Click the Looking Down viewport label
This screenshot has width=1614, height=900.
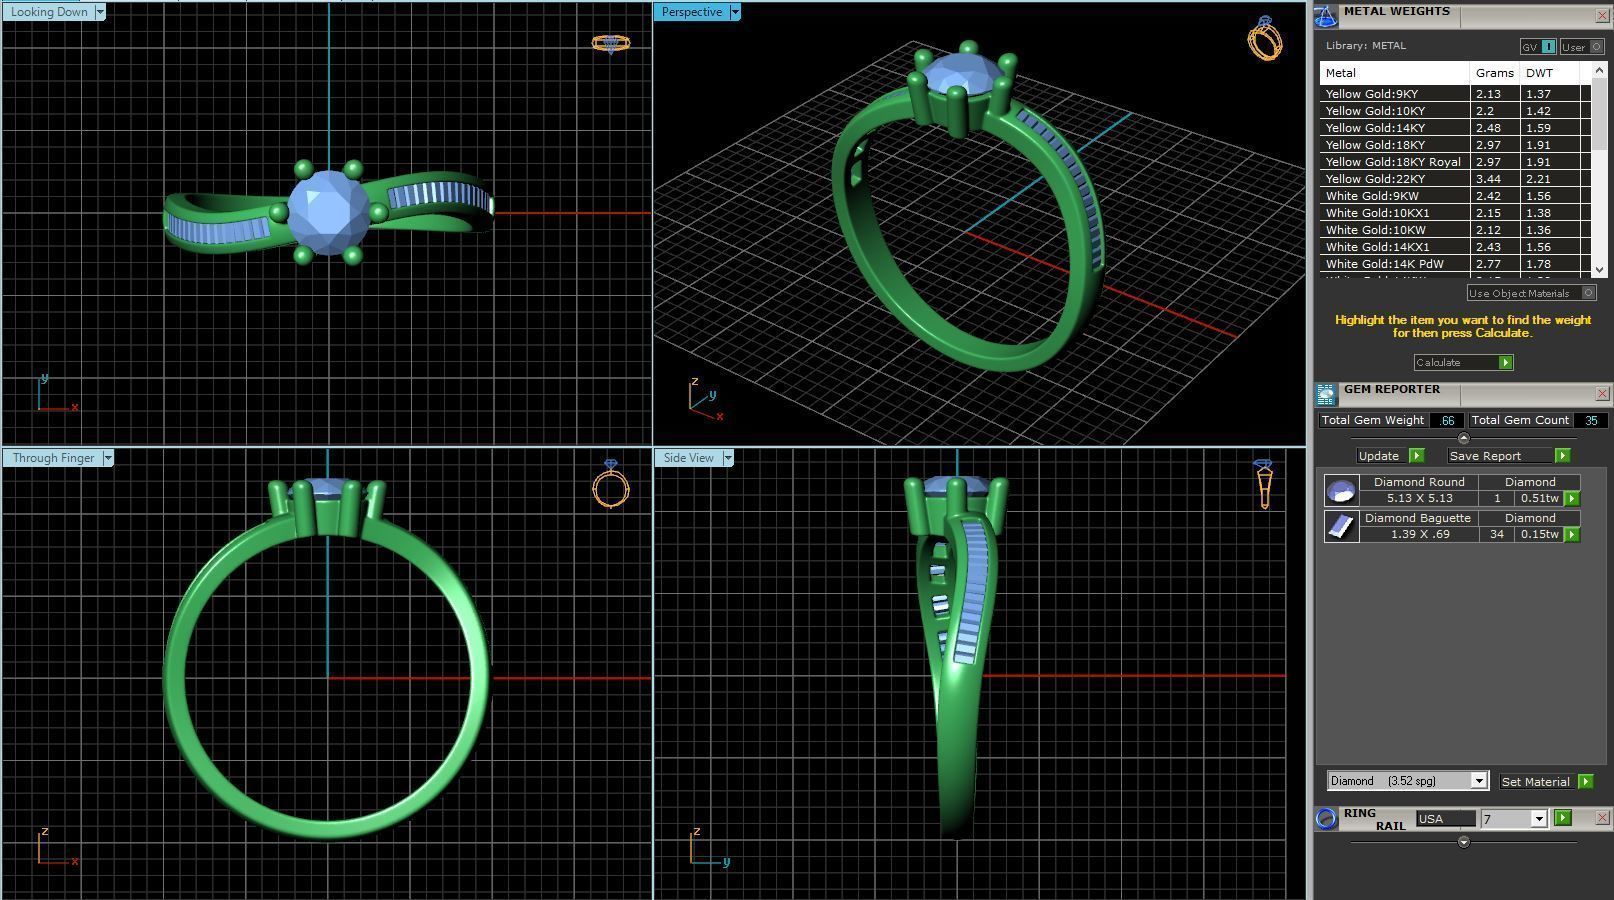coord(49,12)
